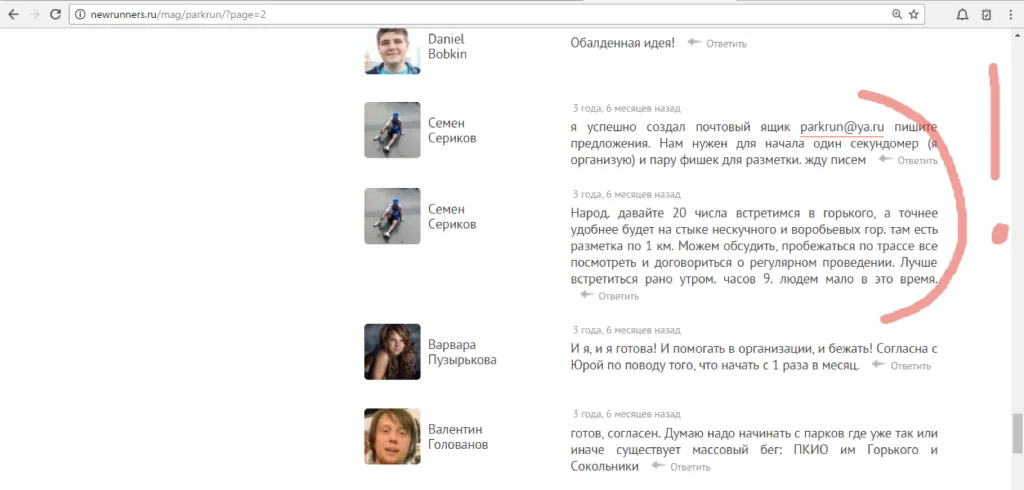This screenshot has height=490, width=1024.
Task: Reload the page with the refresh icon
Action: tap(56, 14)
